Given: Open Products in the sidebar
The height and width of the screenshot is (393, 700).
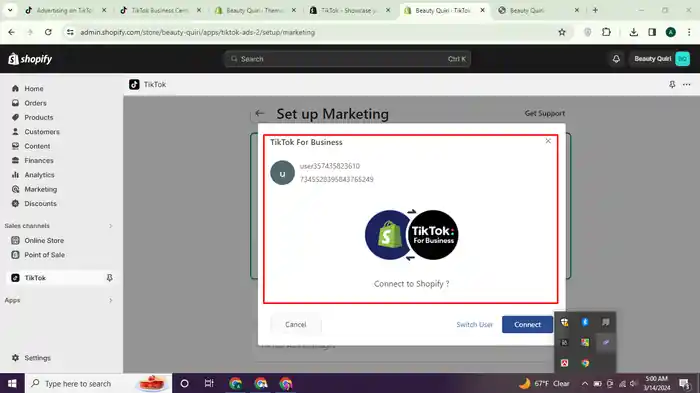Looking at the screenshot, I should pos(38,117).
